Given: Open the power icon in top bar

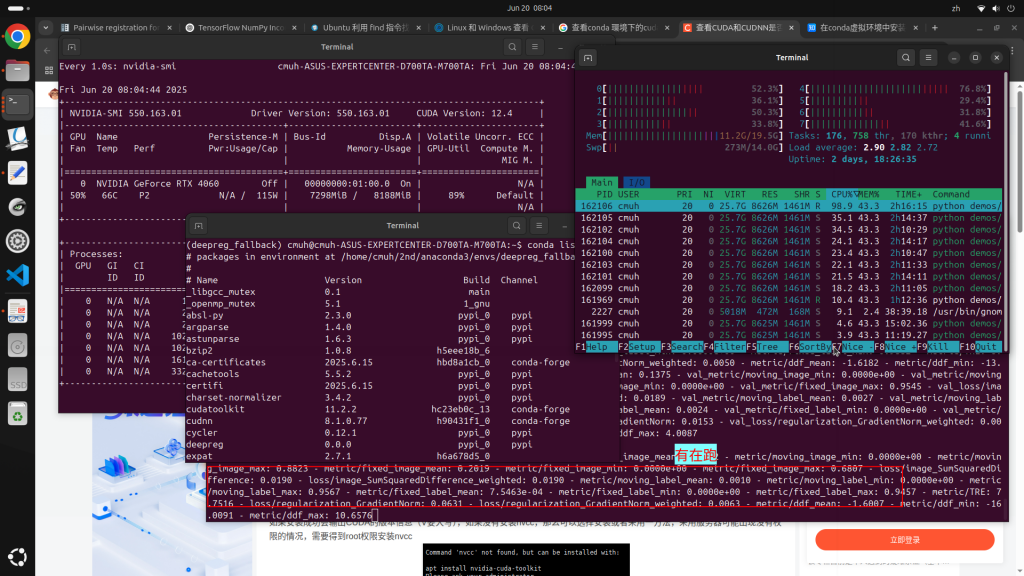Looking at the screenshot, I should point(1011,8).
